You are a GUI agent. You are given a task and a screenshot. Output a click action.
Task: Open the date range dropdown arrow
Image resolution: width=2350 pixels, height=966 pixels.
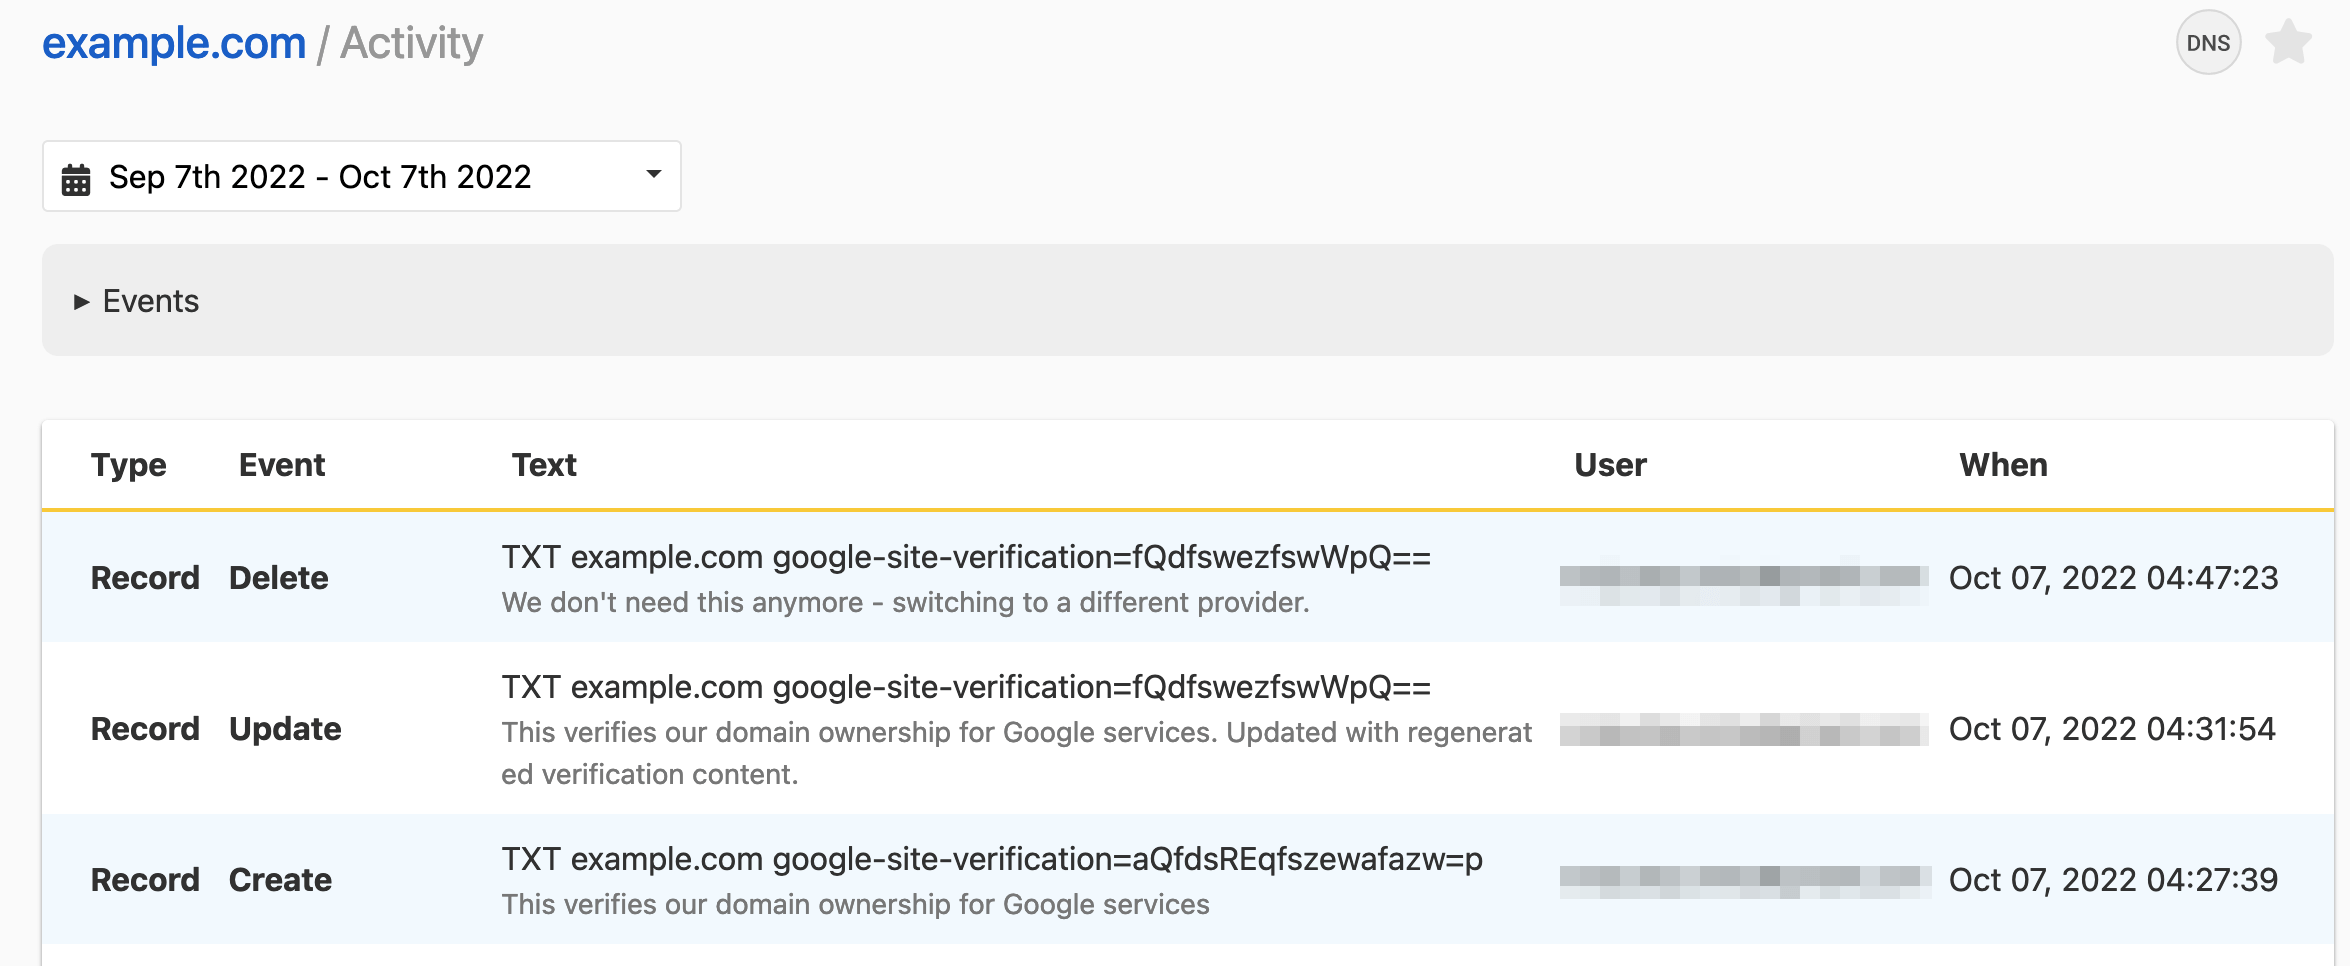pos(654,175)
